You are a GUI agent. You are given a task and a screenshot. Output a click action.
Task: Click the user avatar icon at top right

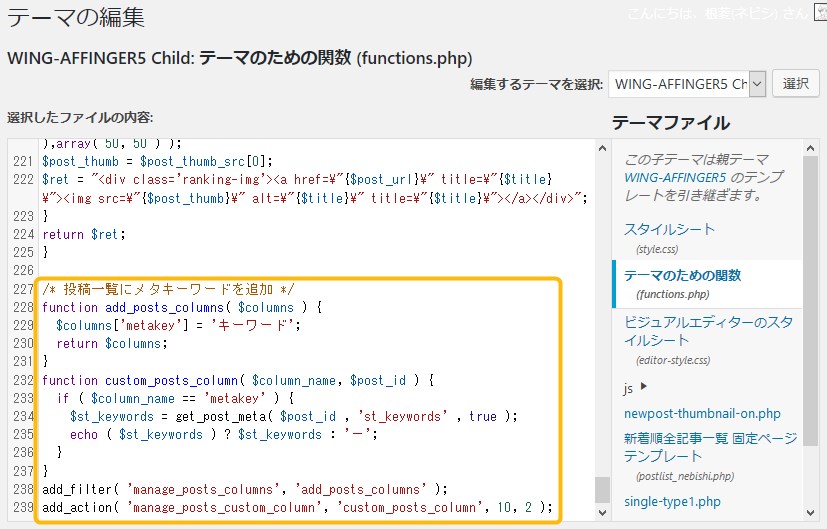pos(820,14)
